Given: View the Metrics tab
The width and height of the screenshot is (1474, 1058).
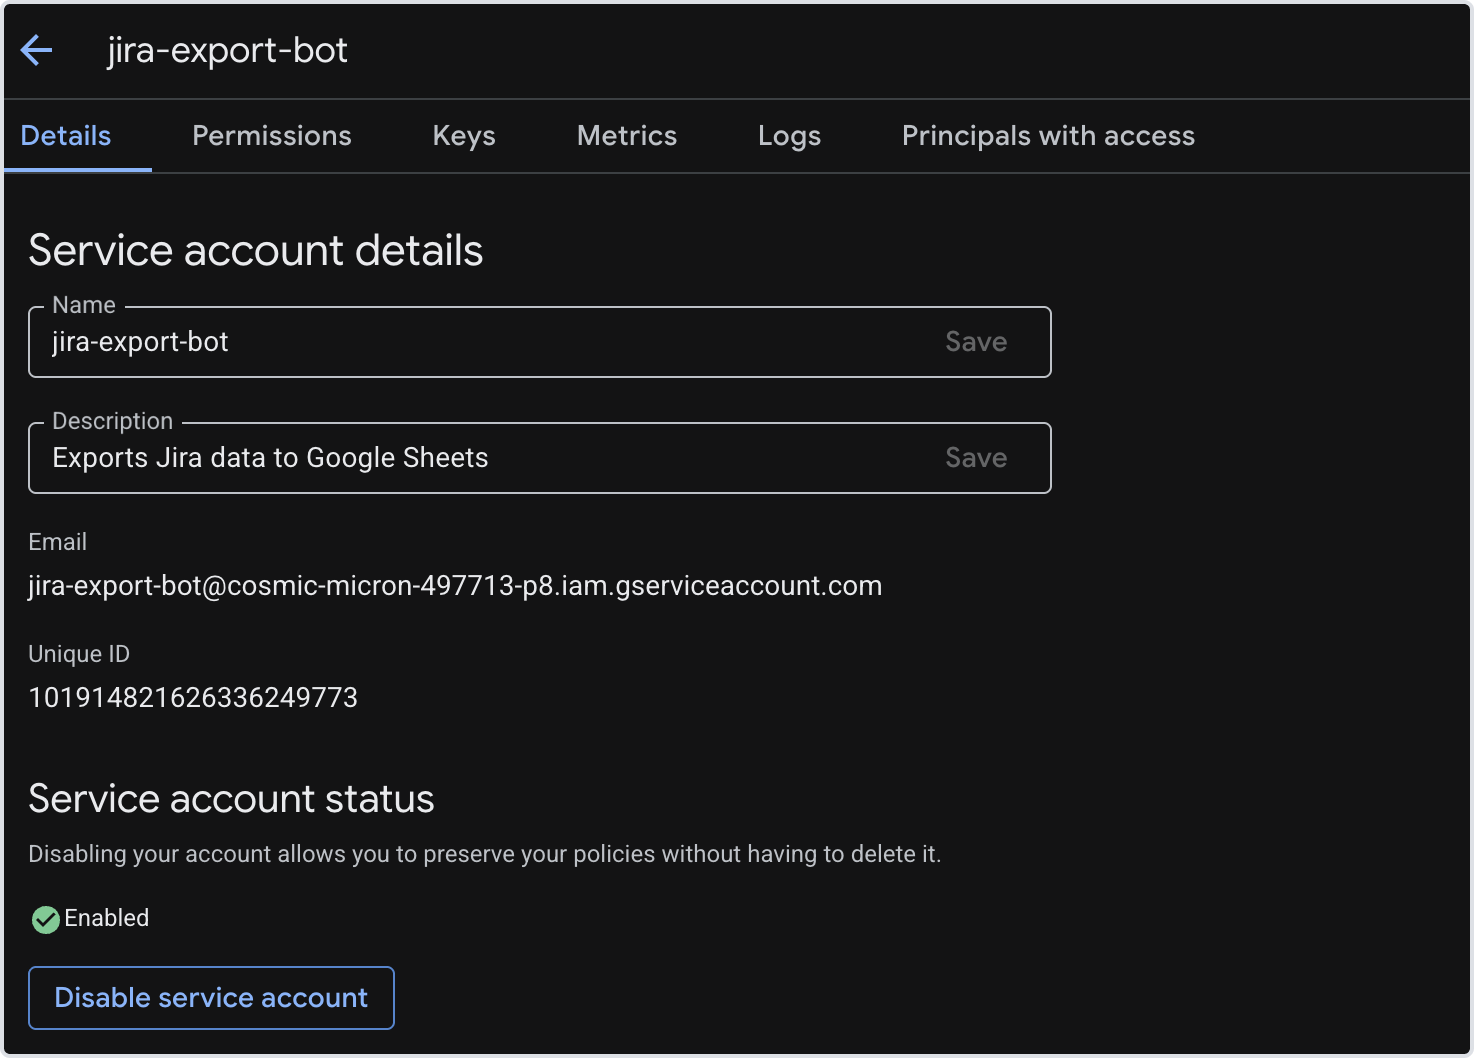Looking at the screenshot, I should 627,136.
